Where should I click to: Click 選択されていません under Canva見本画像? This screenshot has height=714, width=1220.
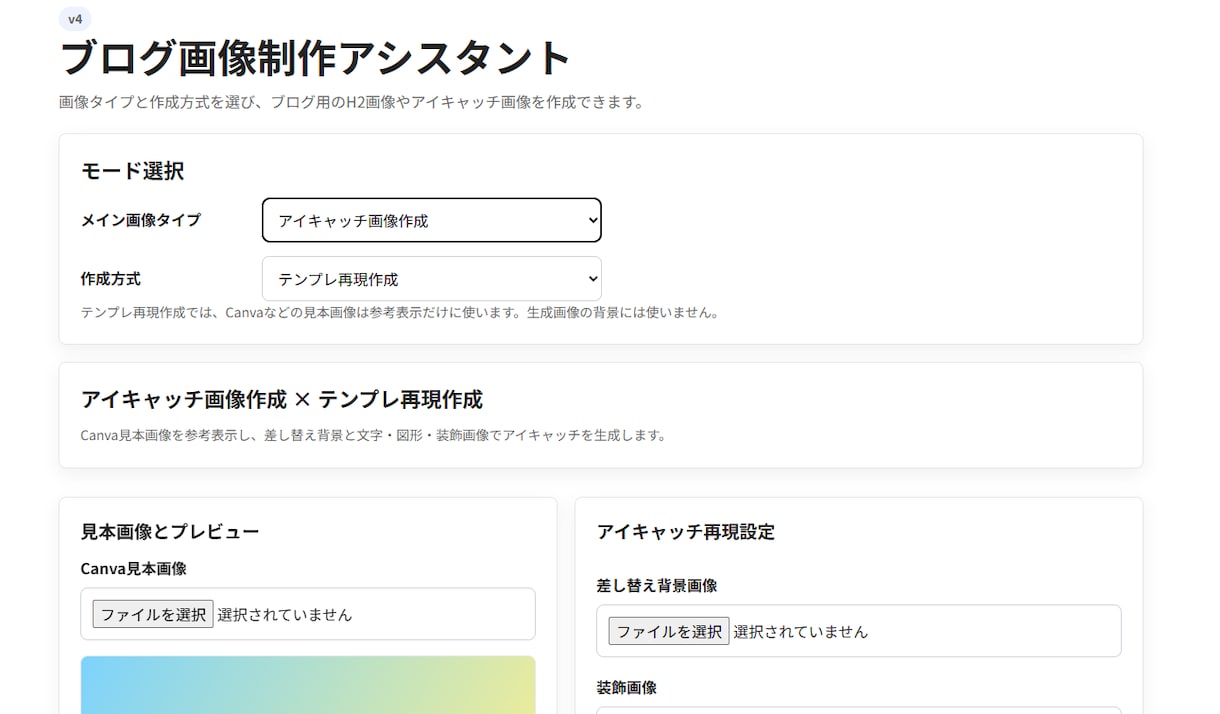(285, 614)
